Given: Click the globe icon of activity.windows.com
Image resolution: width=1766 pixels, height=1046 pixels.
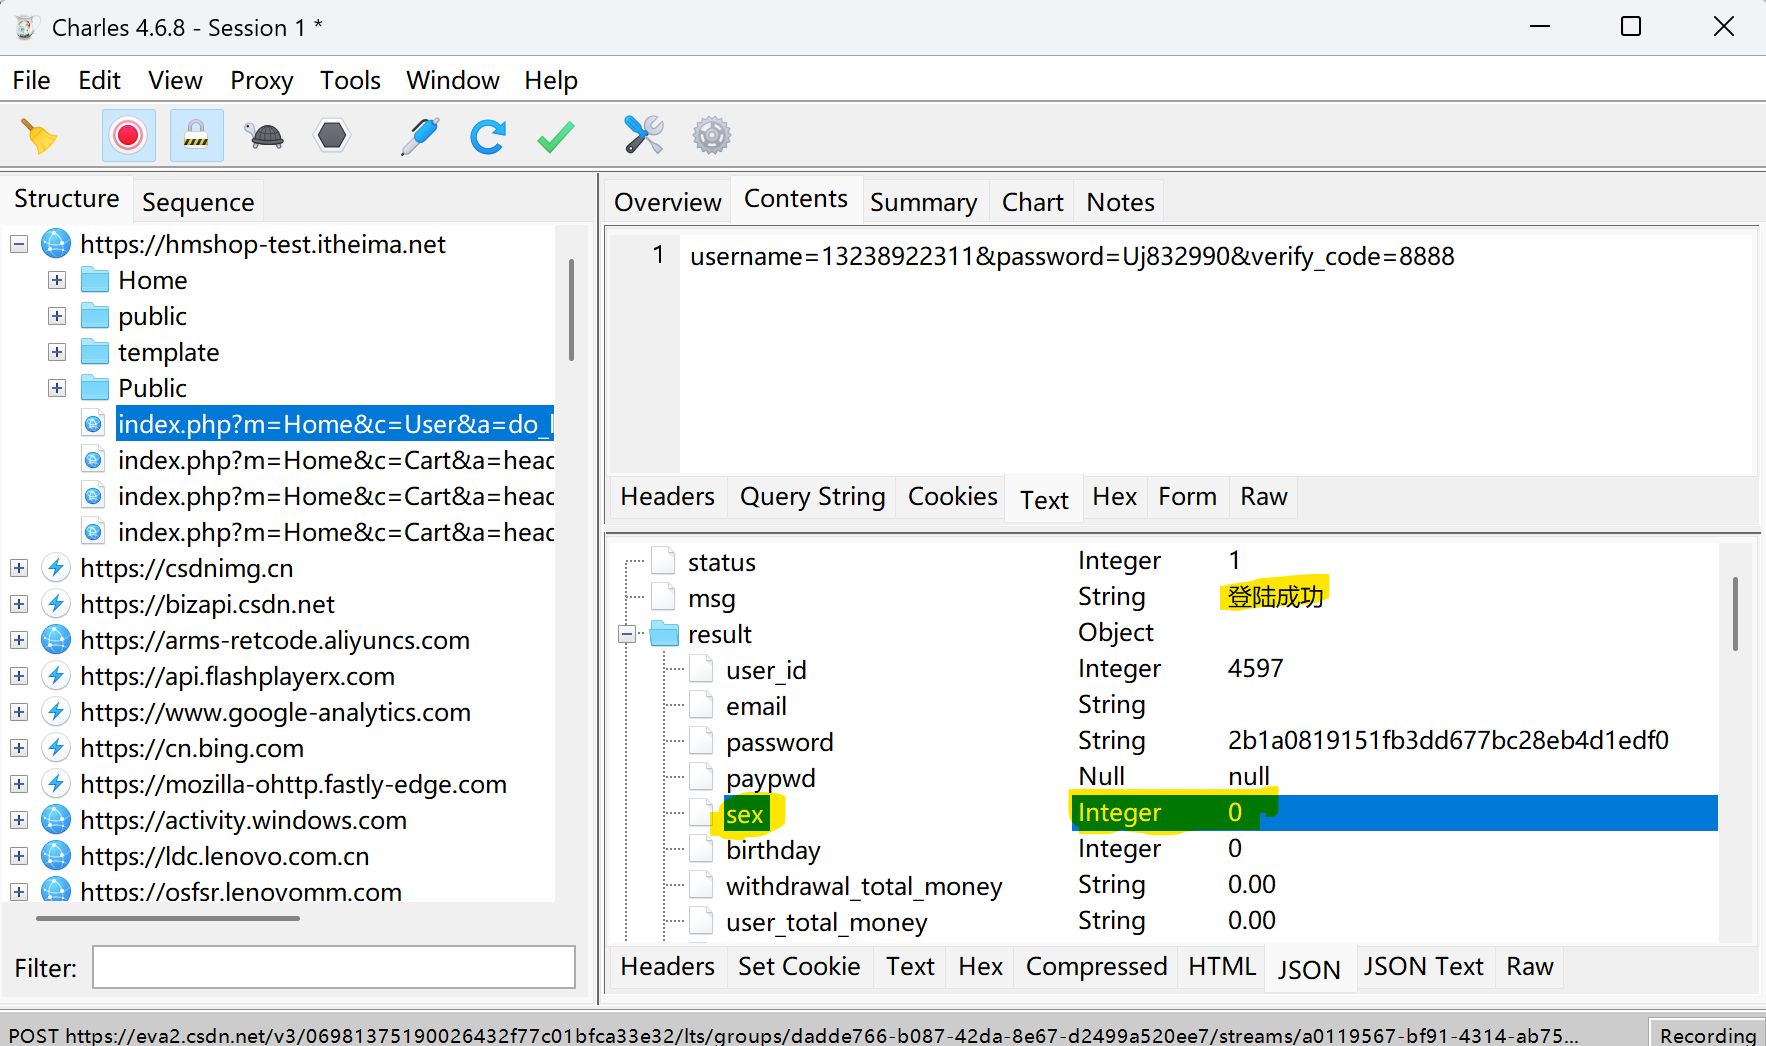Looking at the screenshot, I should [x=56, y=820].
